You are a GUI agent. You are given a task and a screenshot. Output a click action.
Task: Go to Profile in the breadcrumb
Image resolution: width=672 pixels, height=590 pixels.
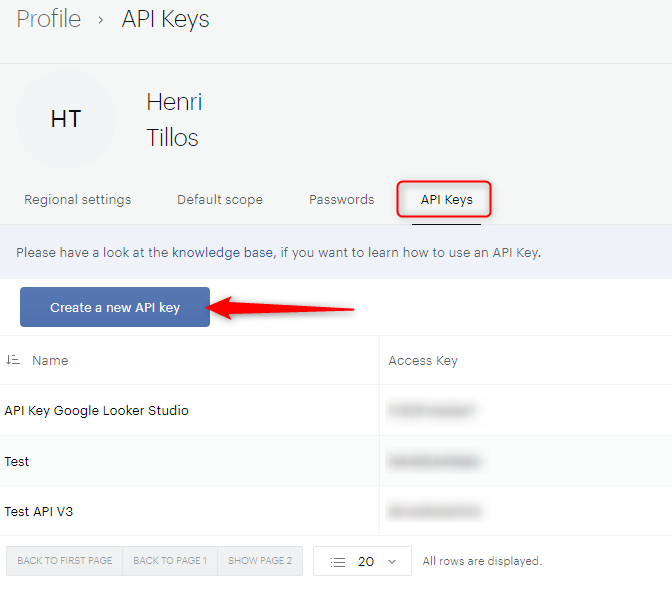(48, 19)
